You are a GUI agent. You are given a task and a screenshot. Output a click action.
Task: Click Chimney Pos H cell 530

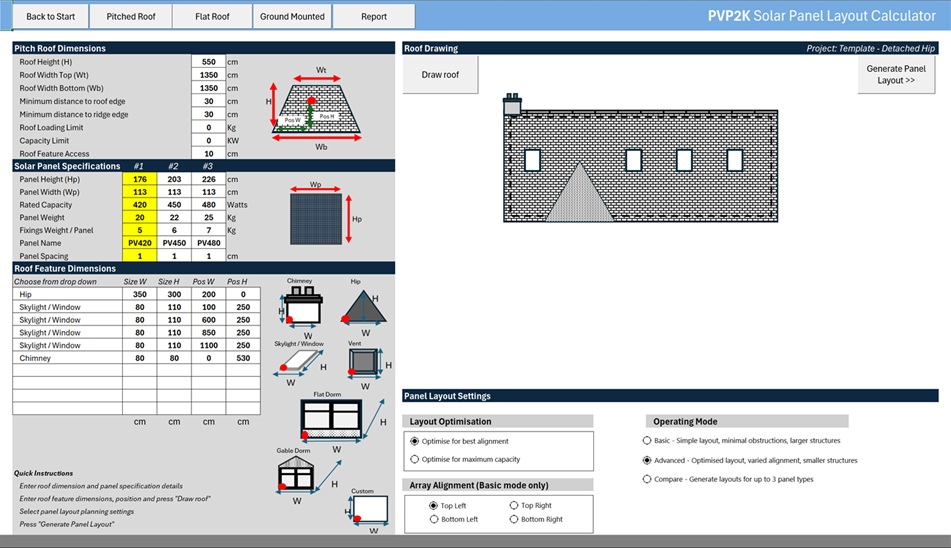click(x=243, y=358)
